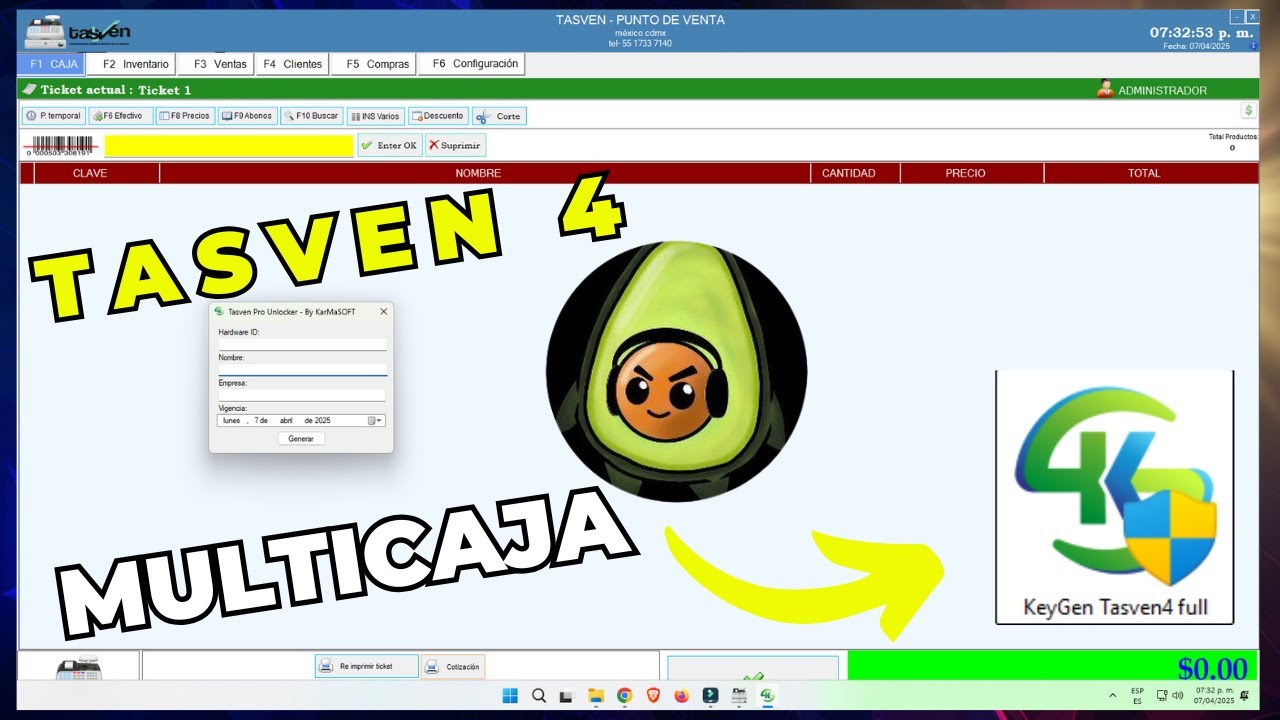This screenshot has width=1280, height=720.
Task: Click the green dollar icon under ADMINISTRADOR
Action: tap(1248, 110)
